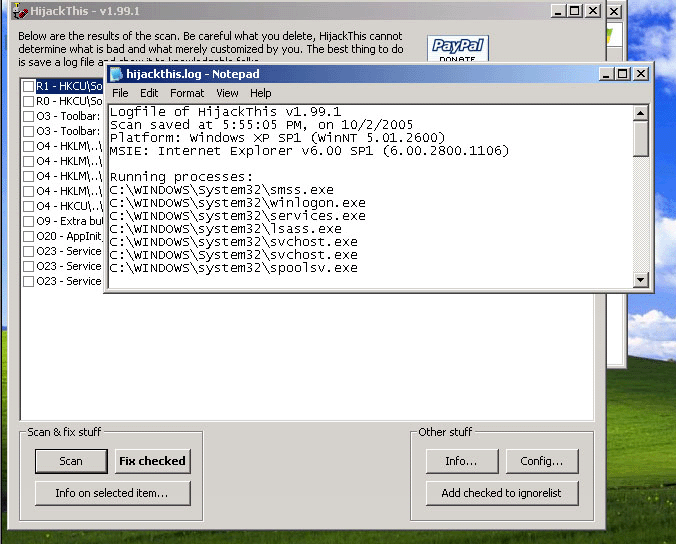Tick the last O23 - Service checkbox
Screen dimensions: 676x544
(x=28, y=281)
